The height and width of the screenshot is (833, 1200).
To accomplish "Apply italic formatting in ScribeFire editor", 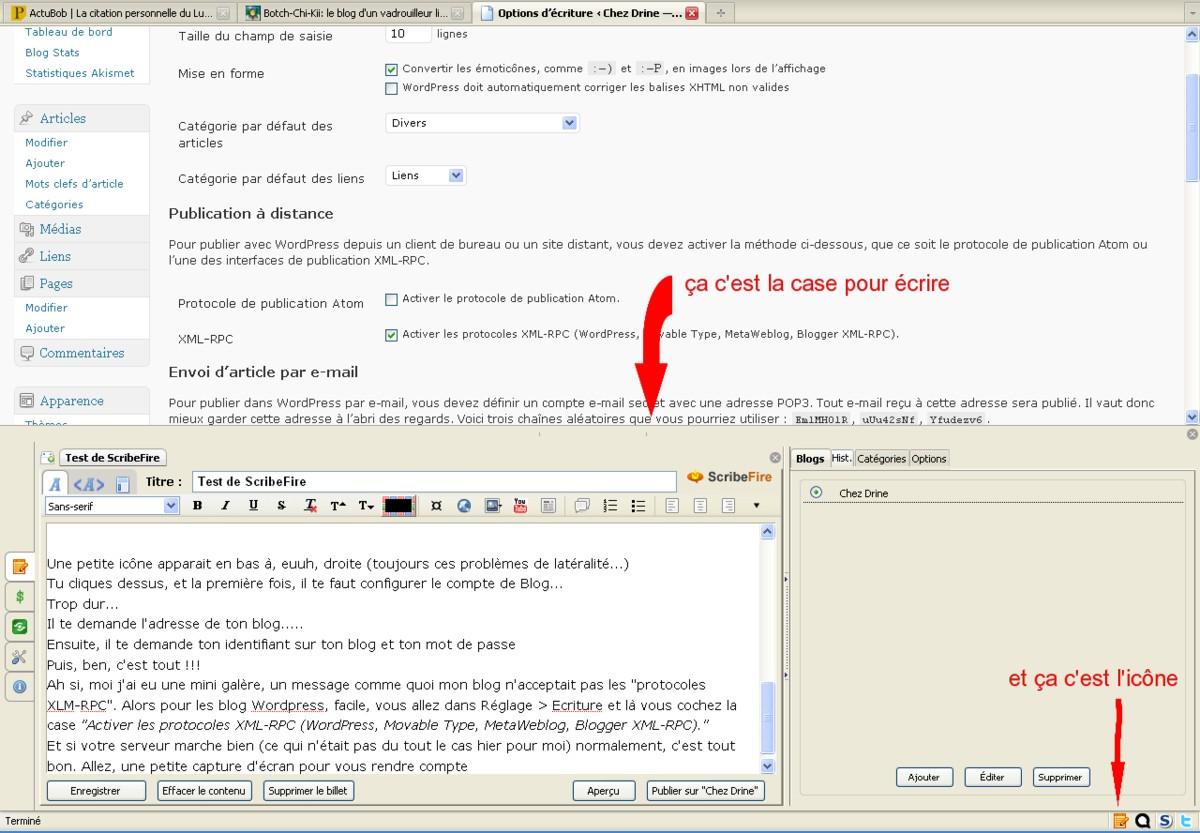I will 225,506.
